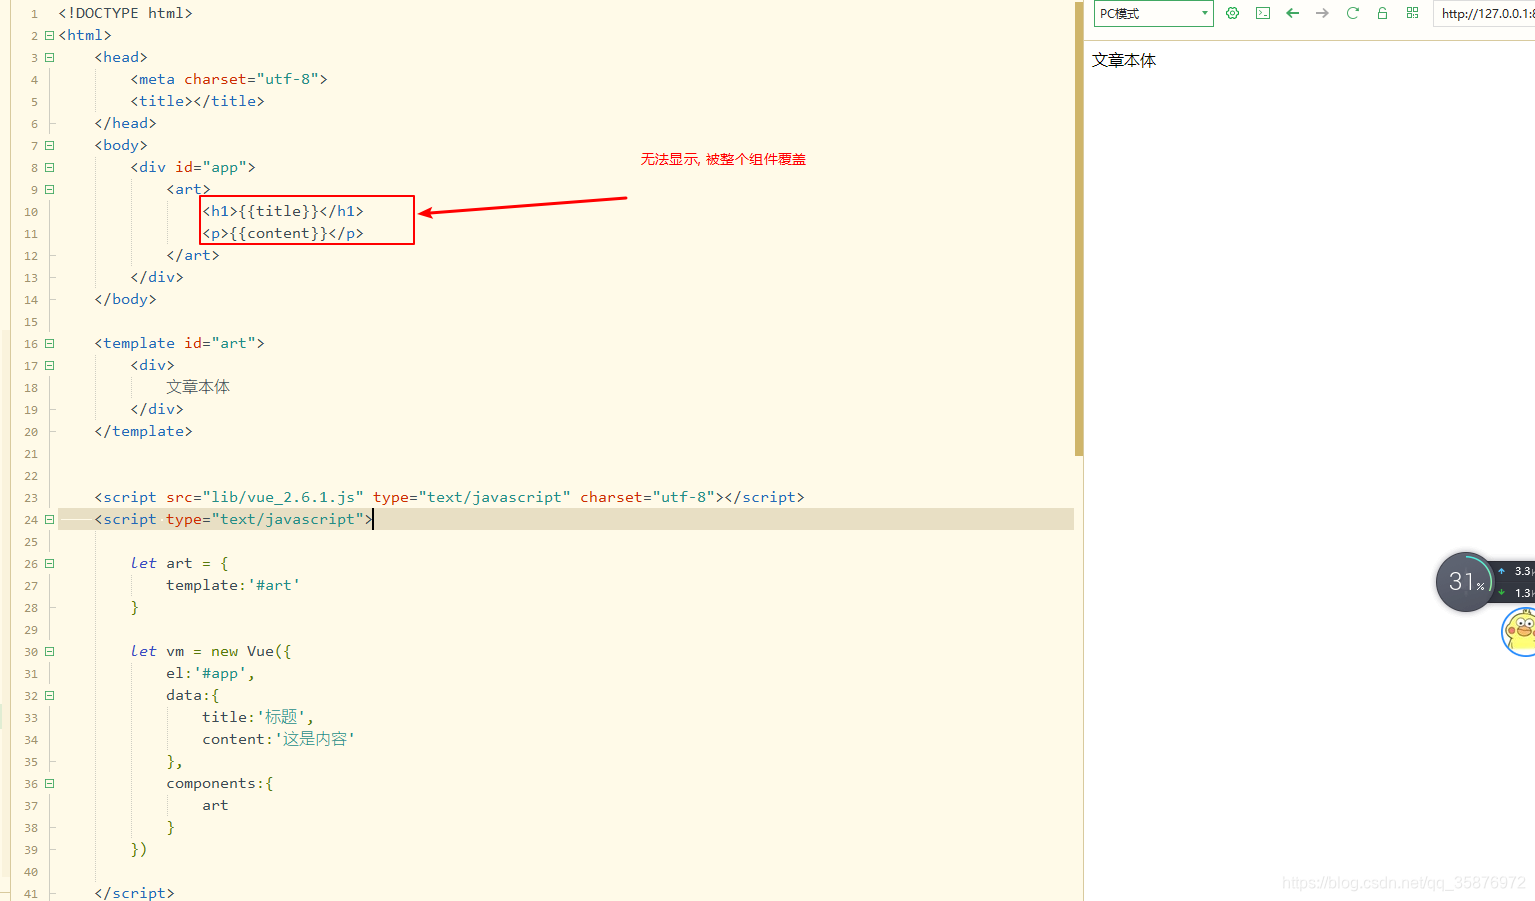This screenshot has height=901, width=1535.
Task: Click the 文章本体 text in browser preview
Action: click(1124, 60)
